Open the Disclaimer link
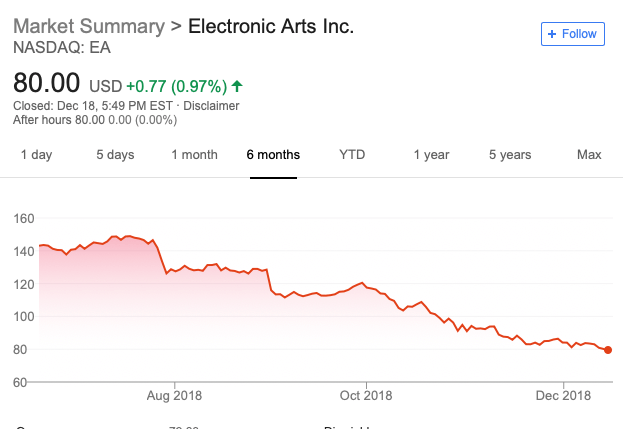 coord(212,106)
